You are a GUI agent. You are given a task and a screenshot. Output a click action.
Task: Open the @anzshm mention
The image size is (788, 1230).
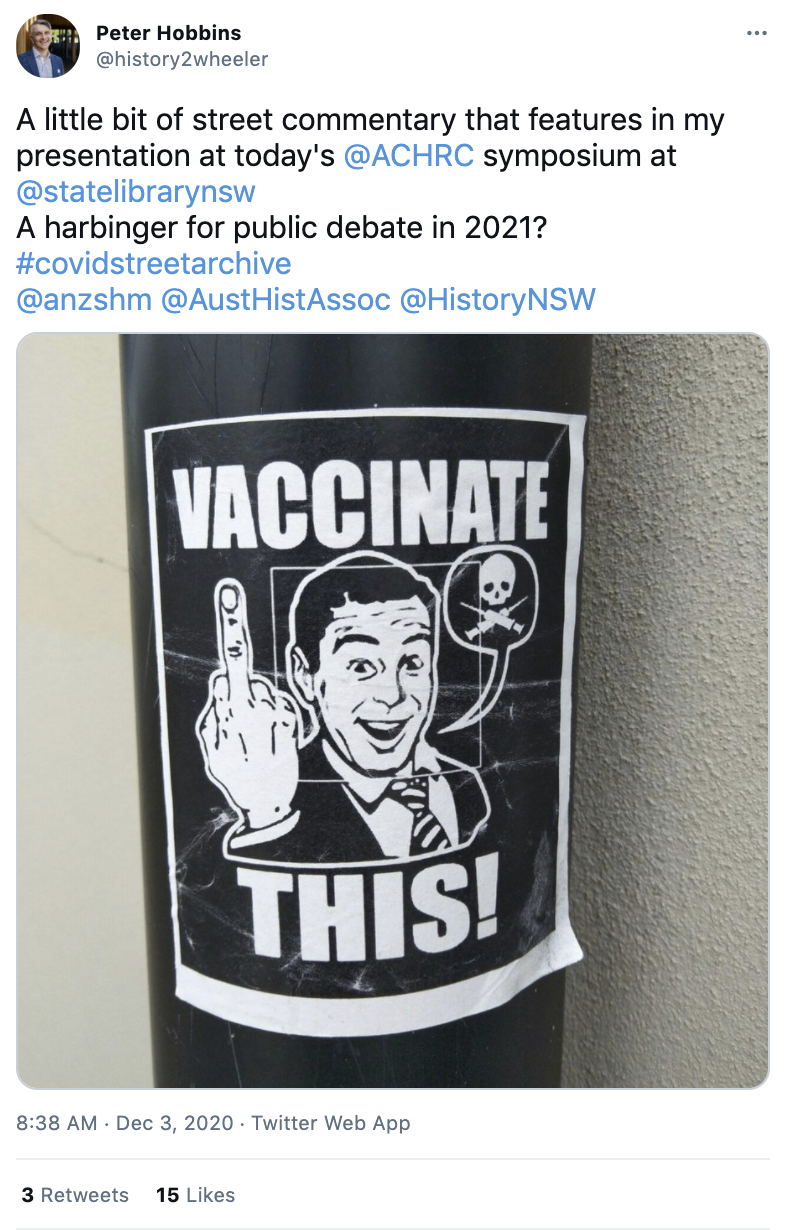pos(85,300)
